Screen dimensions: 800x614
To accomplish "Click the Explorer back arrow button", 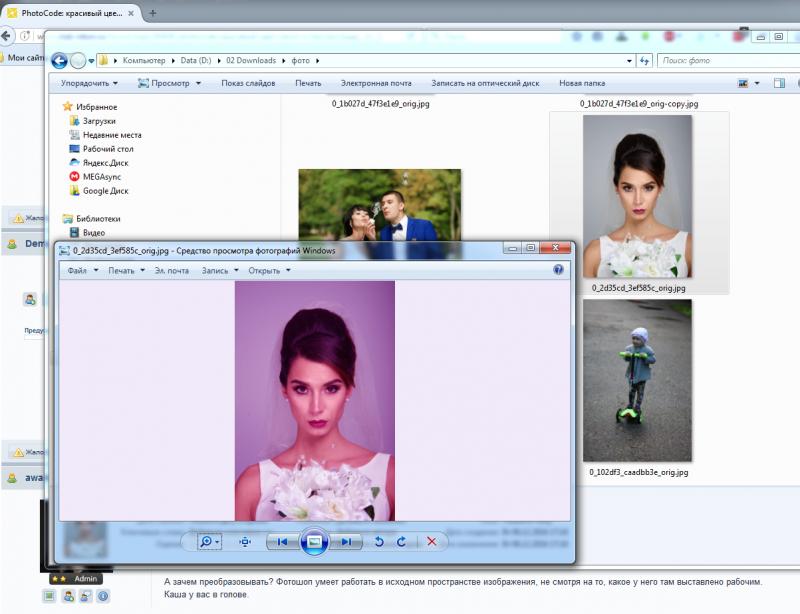I will click(60, 61).
